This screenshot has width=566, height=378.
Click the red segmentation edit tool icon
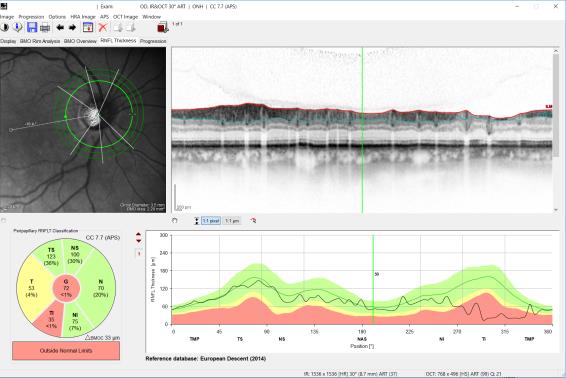(x=253, y=221)
